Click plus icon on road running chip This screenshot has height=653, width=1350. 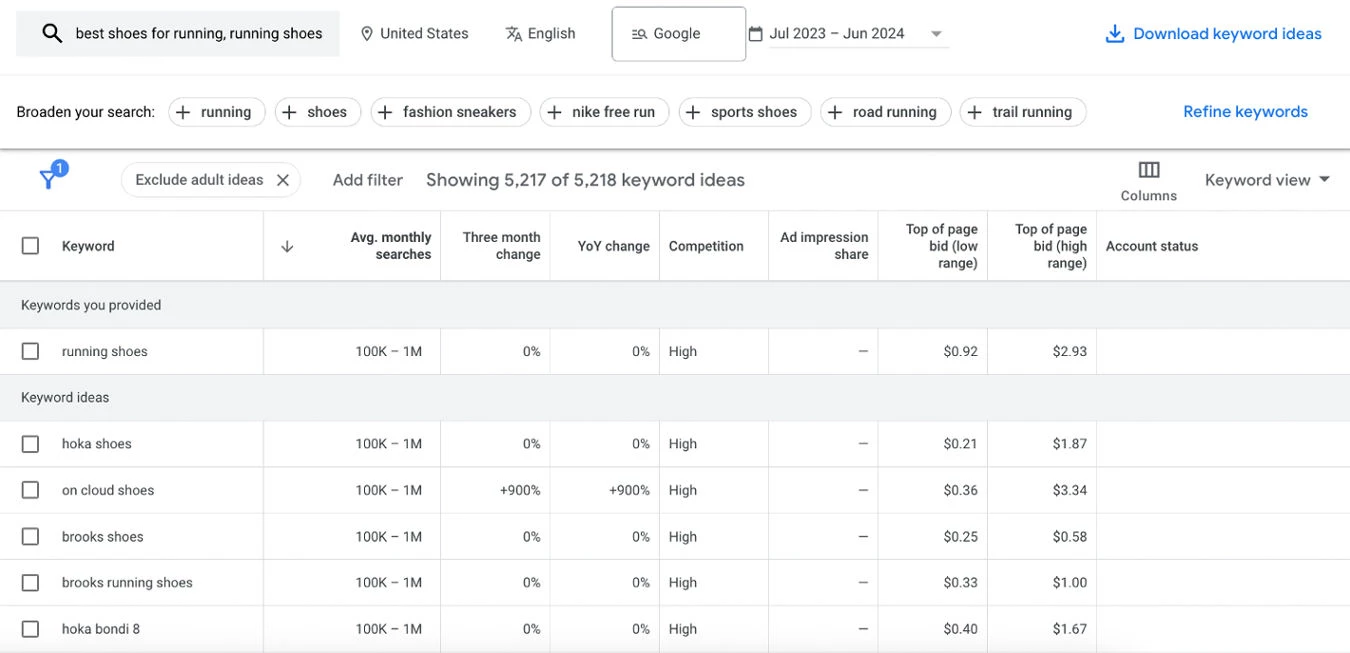835,112
